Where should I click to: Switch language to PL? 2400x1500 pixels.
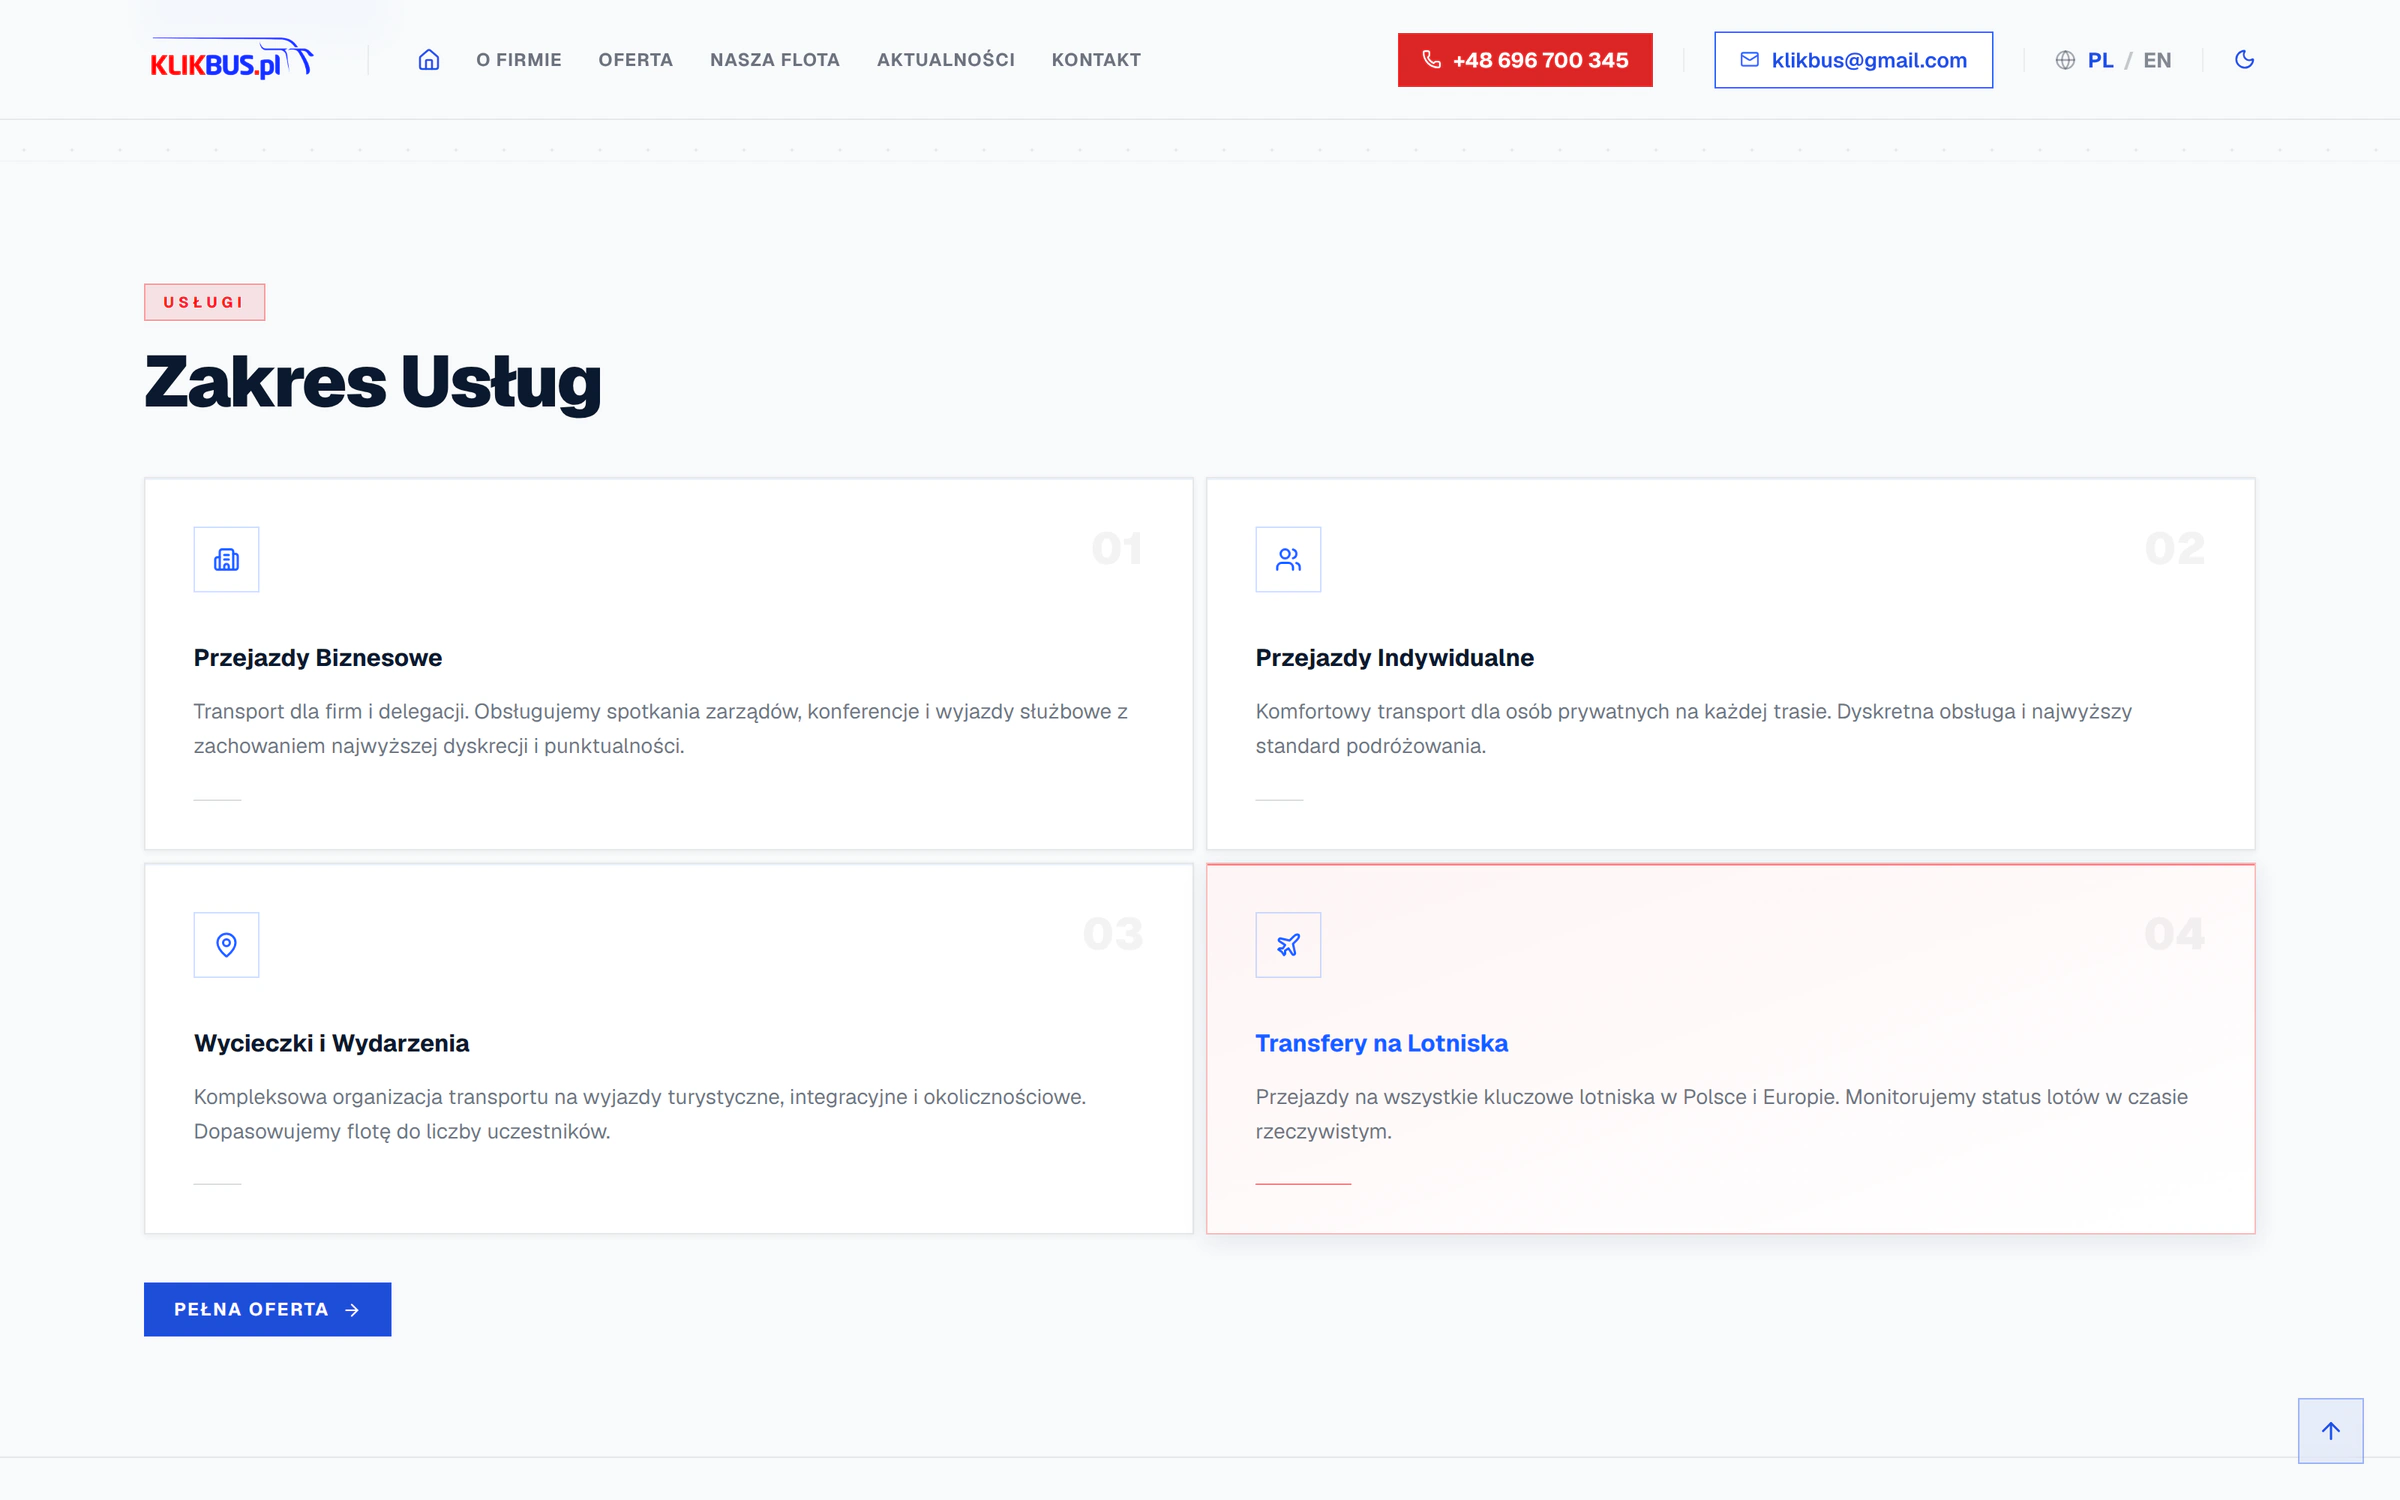tap(2100, 60)
